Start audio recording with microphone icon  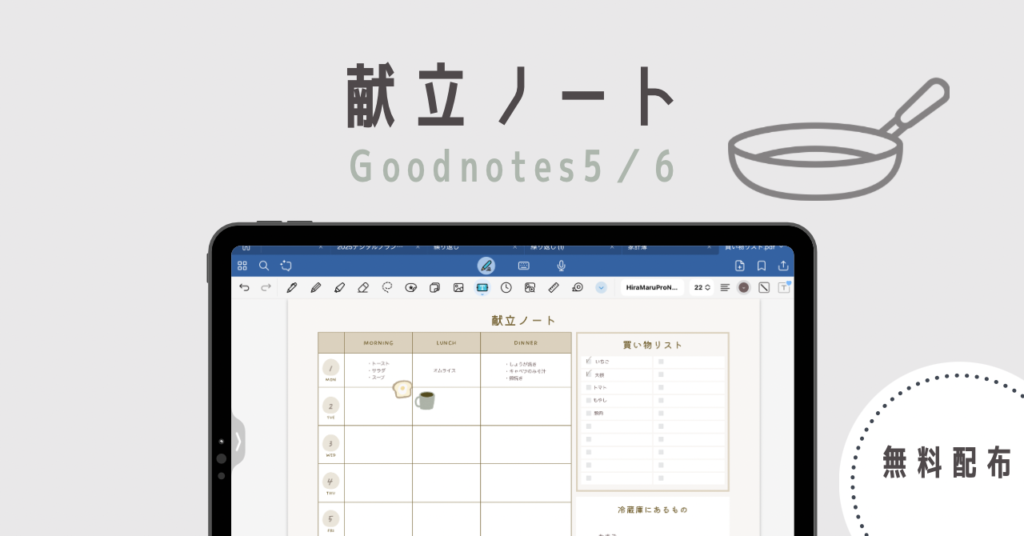coord(561,266)
